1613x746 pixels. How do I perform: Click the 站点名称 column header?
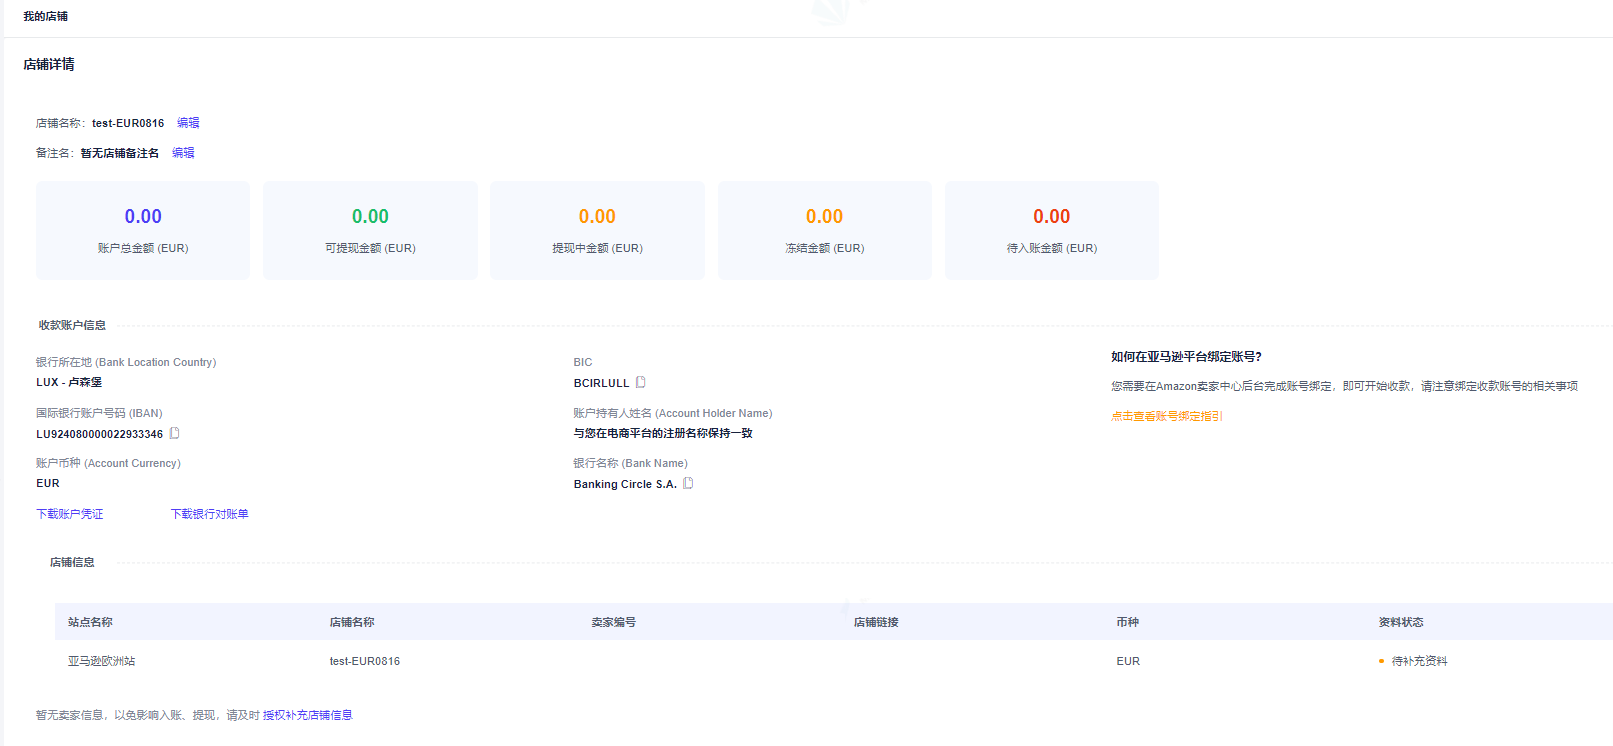coord(90,622)
